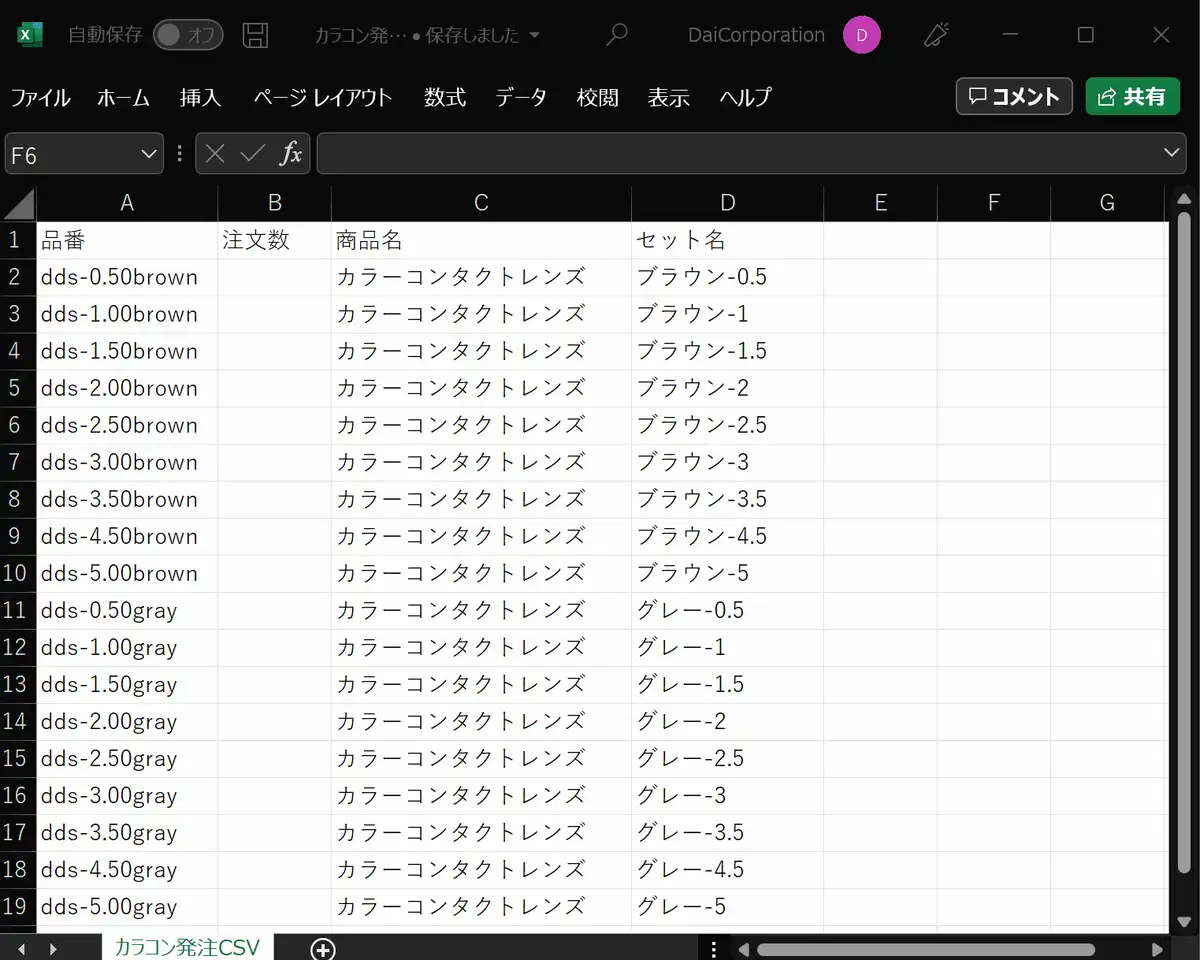Image resolution: width=1200 pixels, height=960 pixels.
Task: Open the データ tab
Action: (521, 97)
